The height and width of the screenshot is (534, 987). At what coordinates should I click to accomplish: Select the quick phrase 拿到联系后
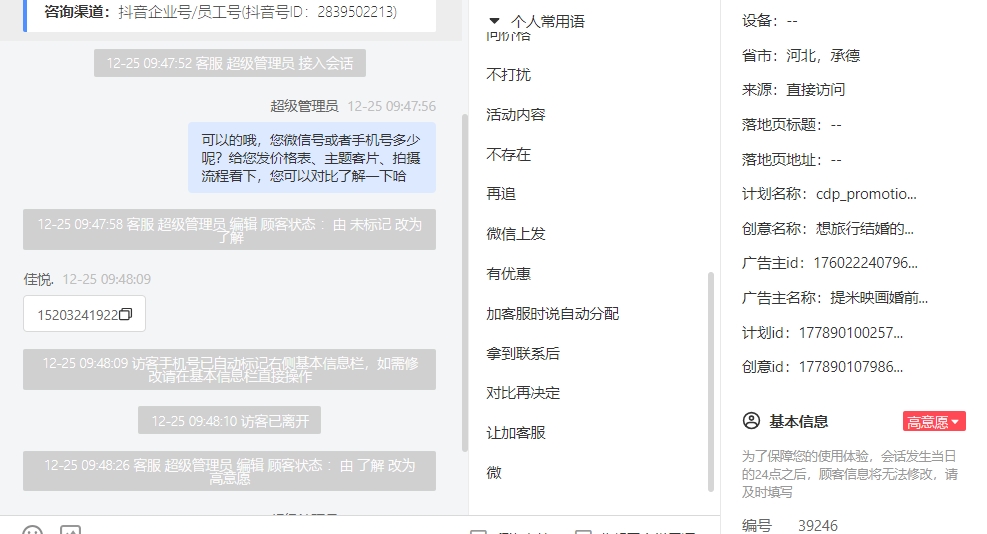tap(523, 353)
